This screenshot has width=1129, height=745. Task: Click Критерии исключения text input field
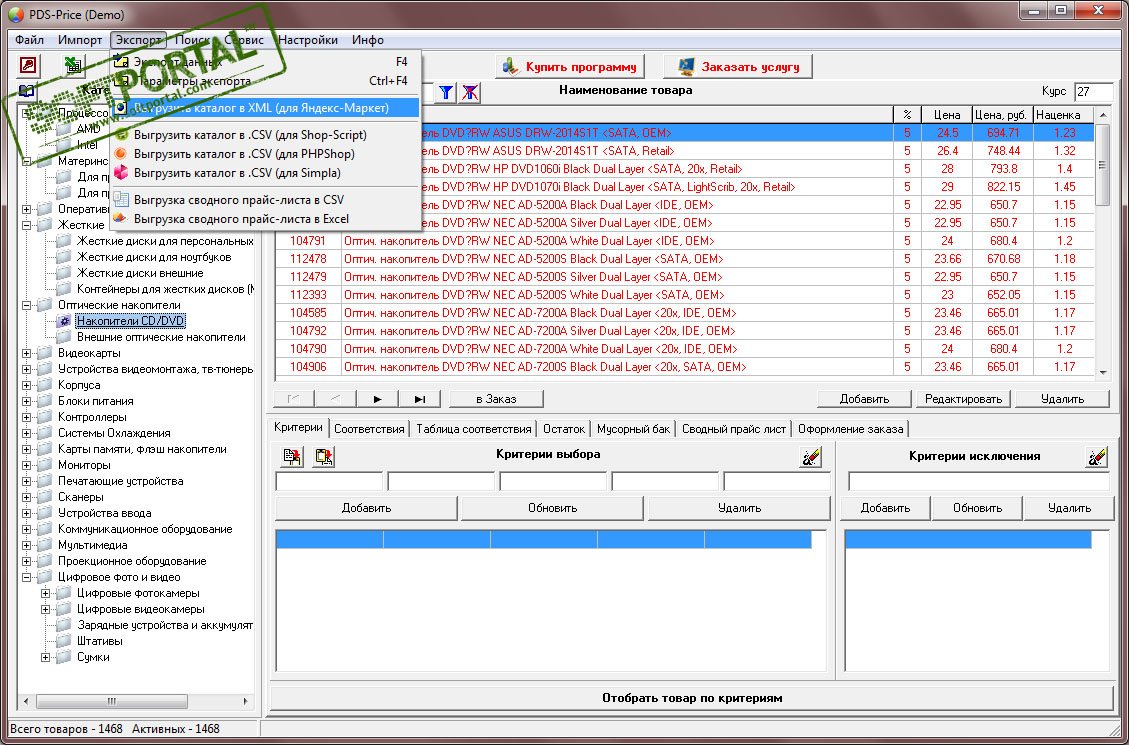979,482
